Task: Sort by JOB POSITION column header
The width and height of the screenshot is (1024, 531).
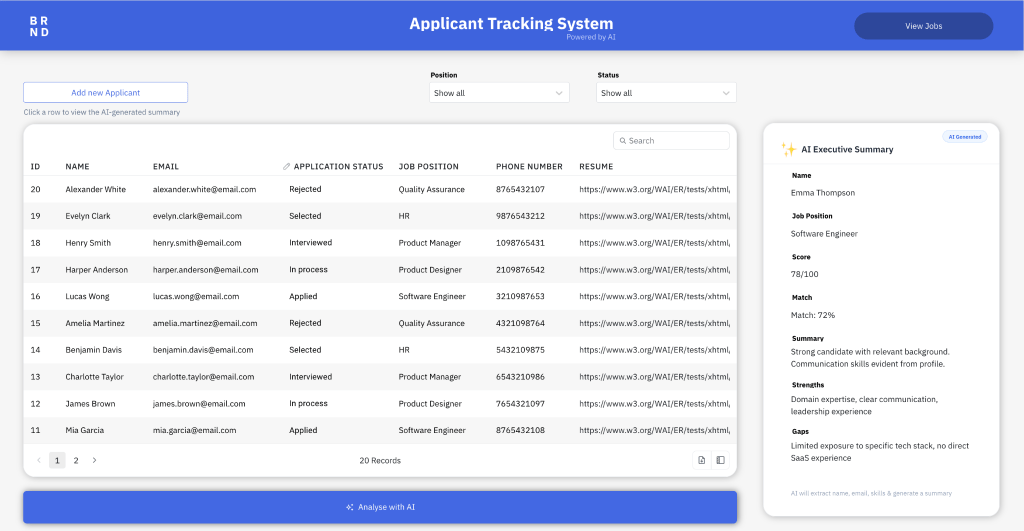Action: point(428,167)
